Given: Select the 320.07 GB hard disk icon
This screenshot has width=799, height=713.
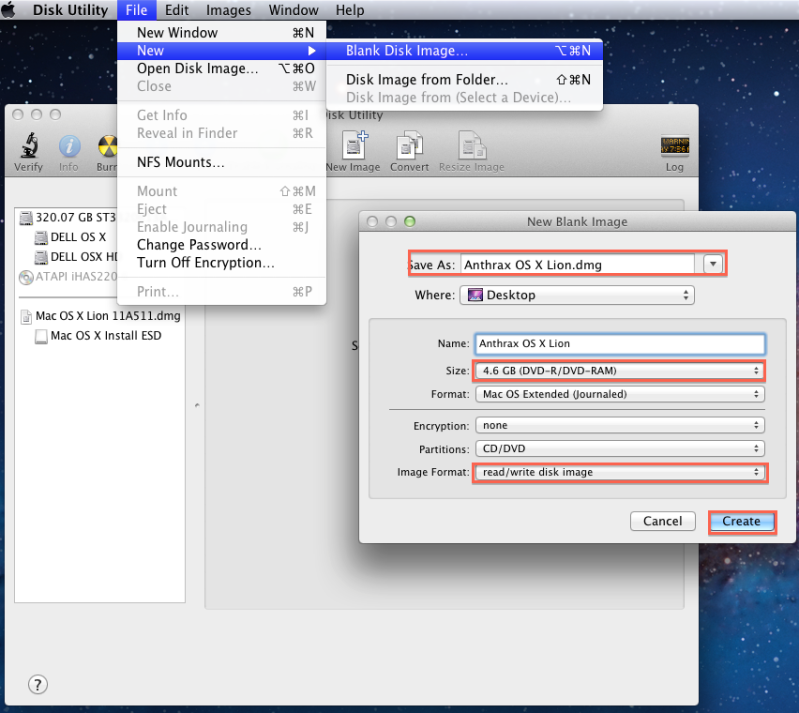Looking at the screenshot, I should 25,218.
